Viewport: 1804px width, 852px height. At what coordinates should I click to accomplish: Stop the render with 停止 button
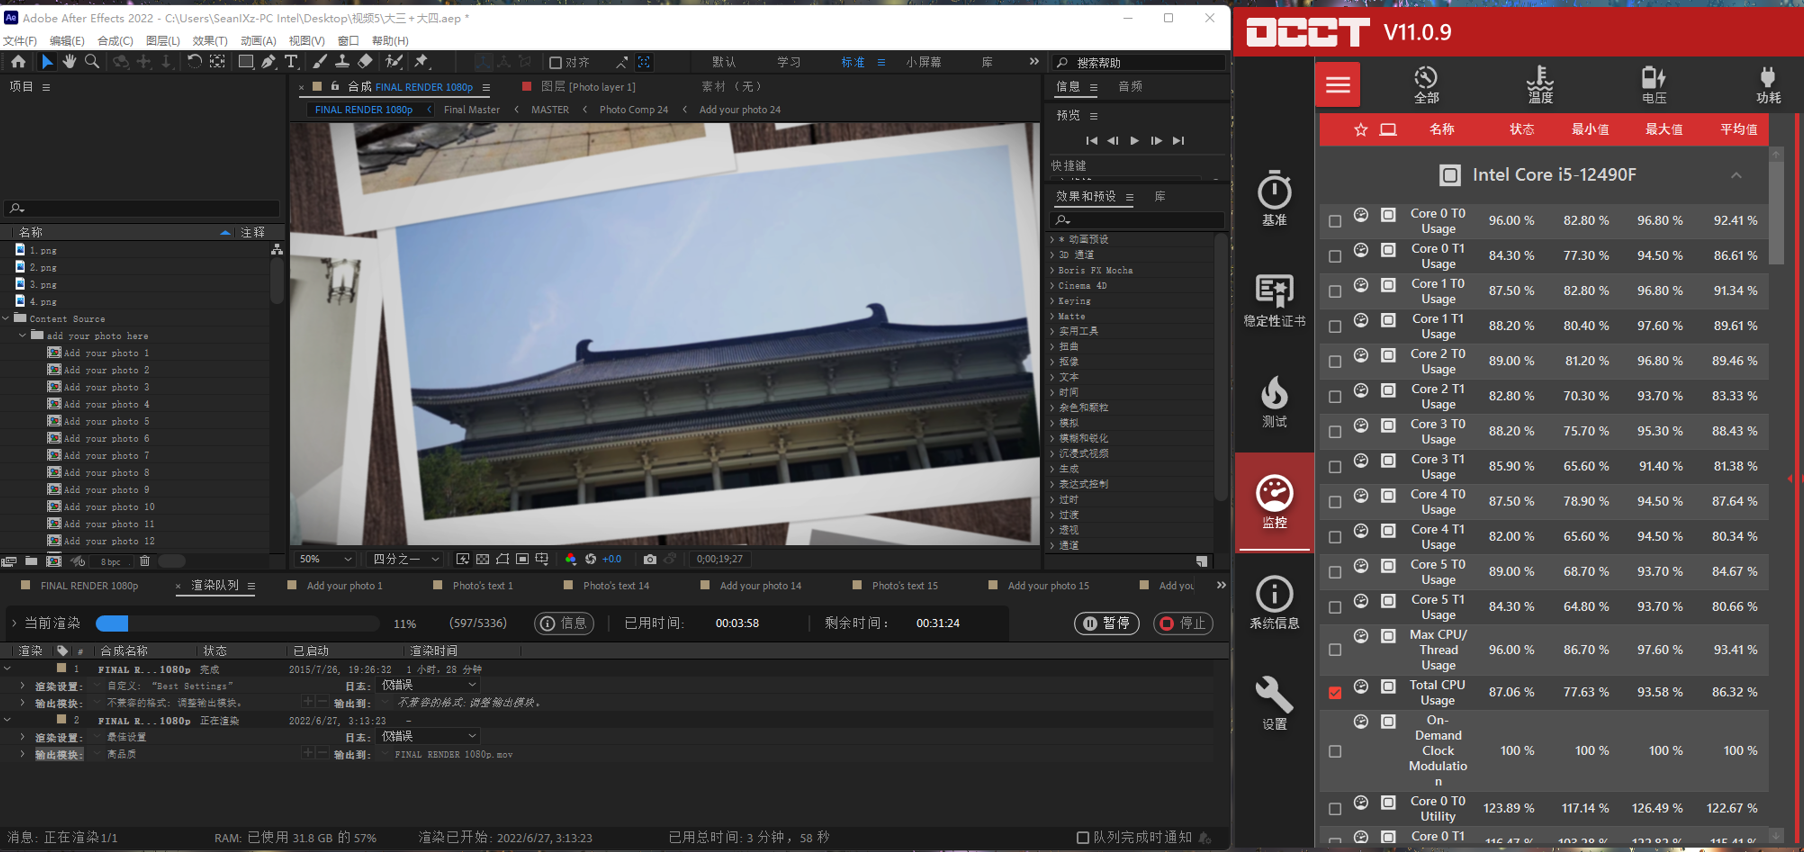click(1183, 623)
